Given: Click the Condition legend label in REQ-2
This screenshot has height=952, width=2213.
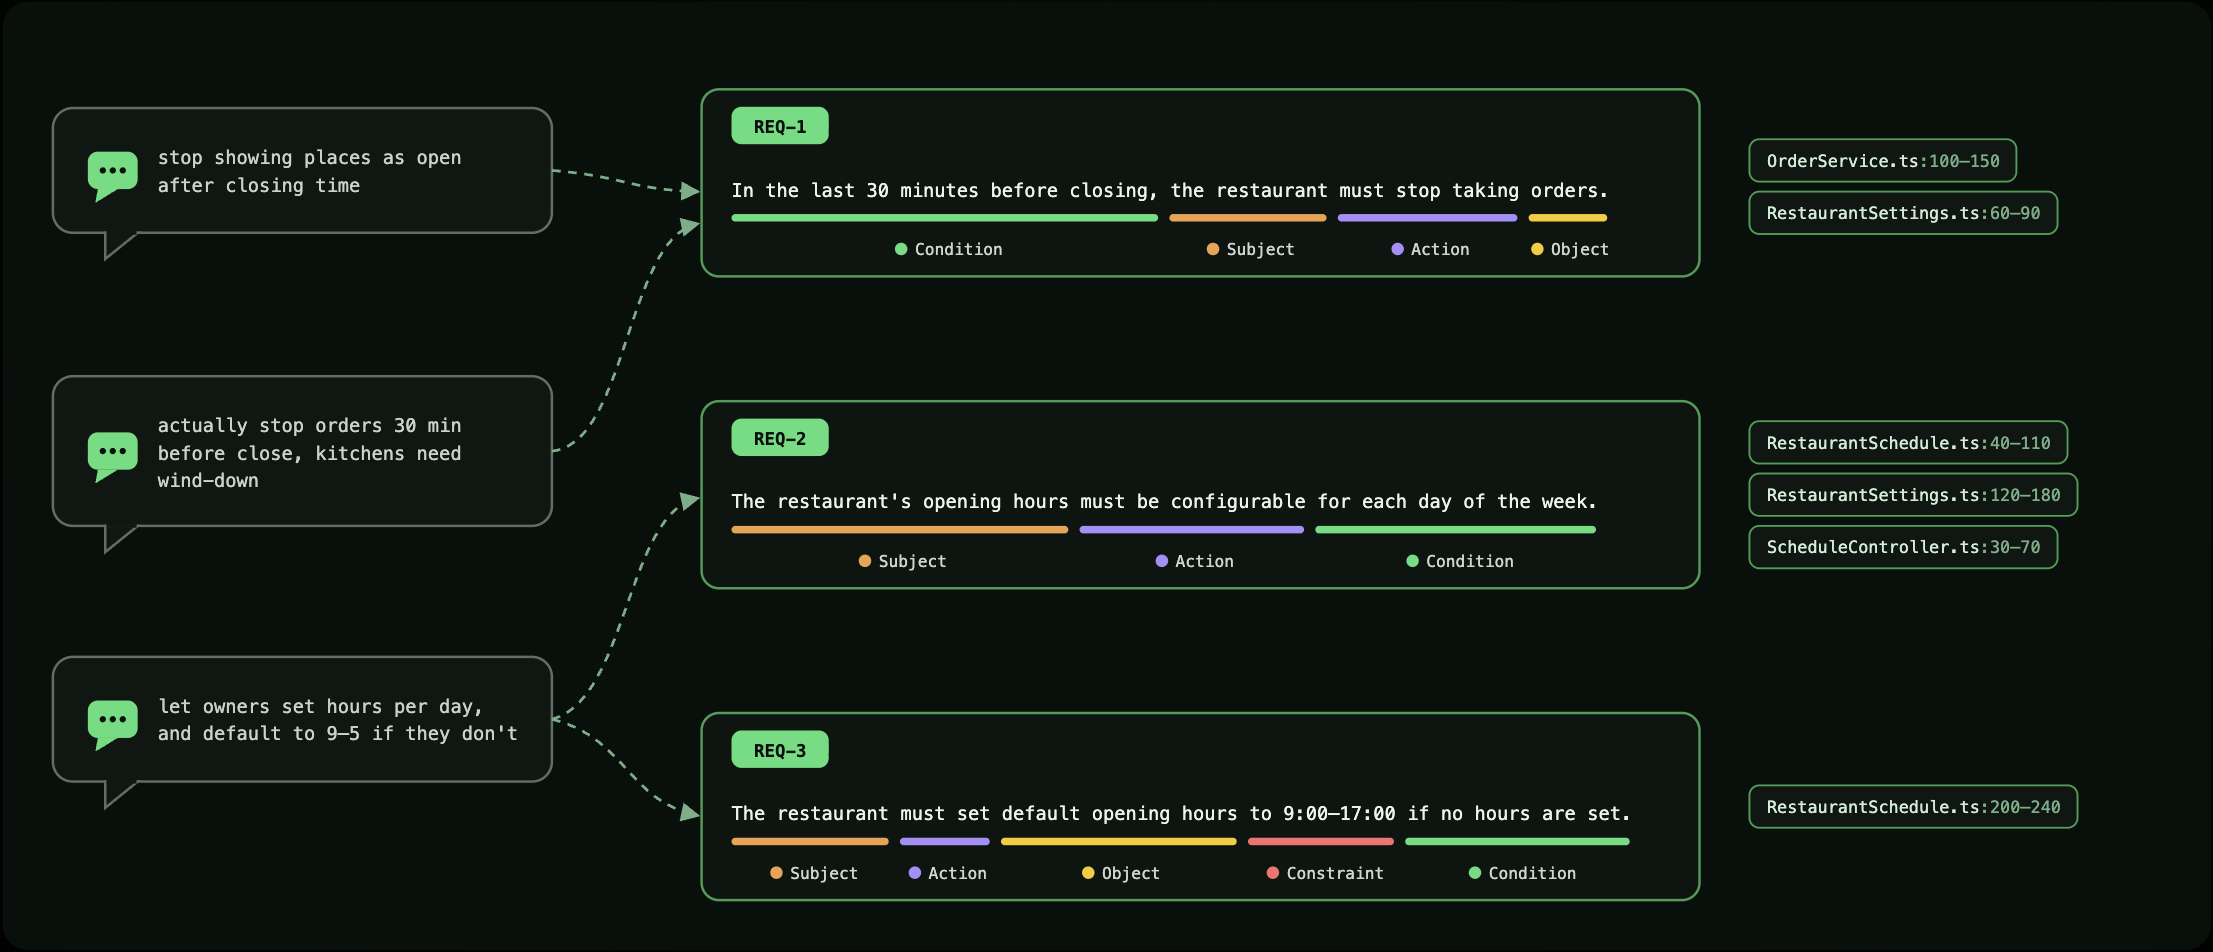Looking at the screenshot, I should (x=1469, y=561).
